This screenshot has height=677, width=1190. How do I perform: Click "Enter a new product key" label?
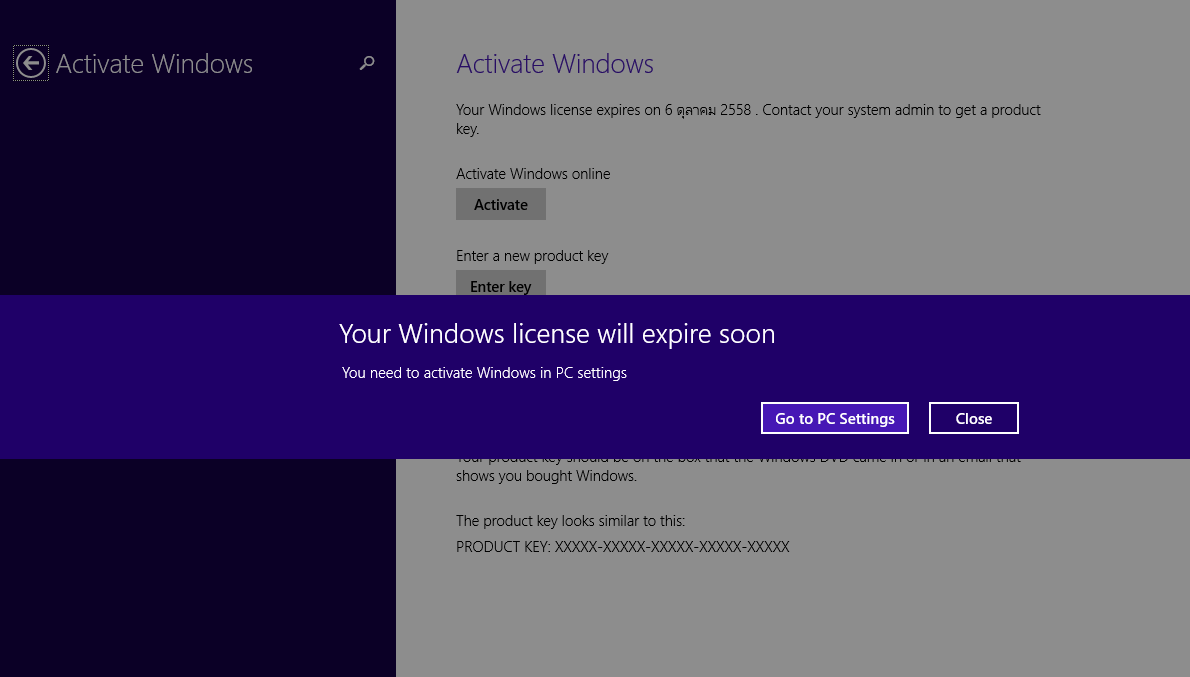(532, 256)
